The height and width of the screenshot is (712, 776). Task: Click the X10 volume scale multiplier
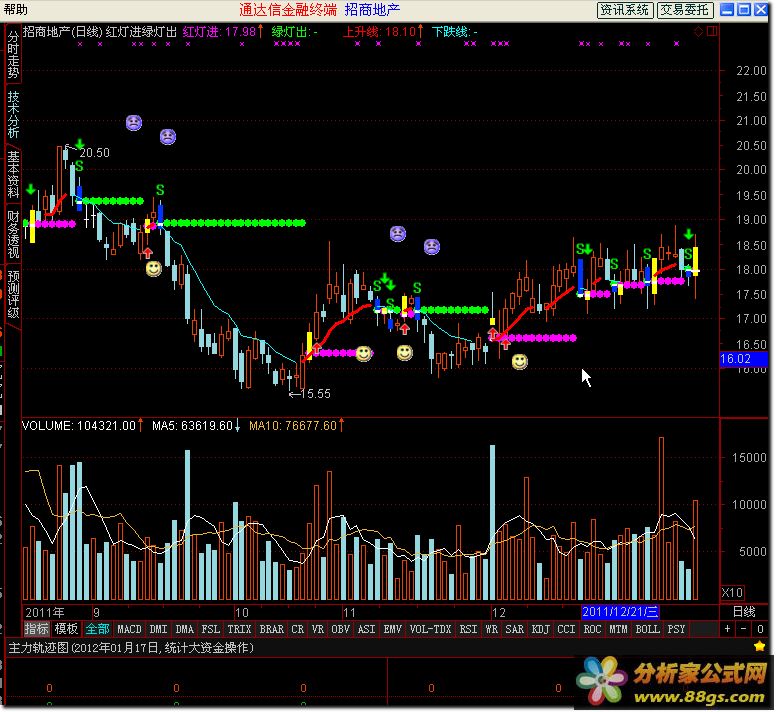pyautogui.click(x=732, y=592)
